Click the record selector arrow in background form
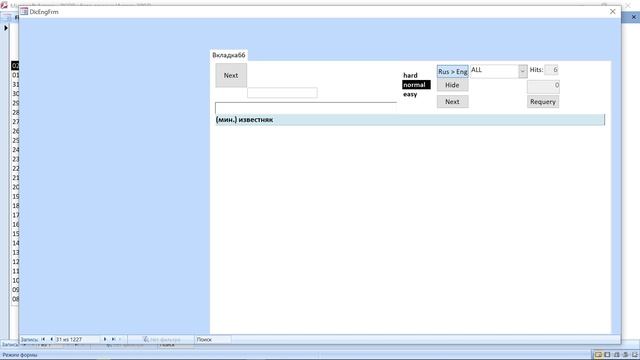 click(x=6, y=28)
